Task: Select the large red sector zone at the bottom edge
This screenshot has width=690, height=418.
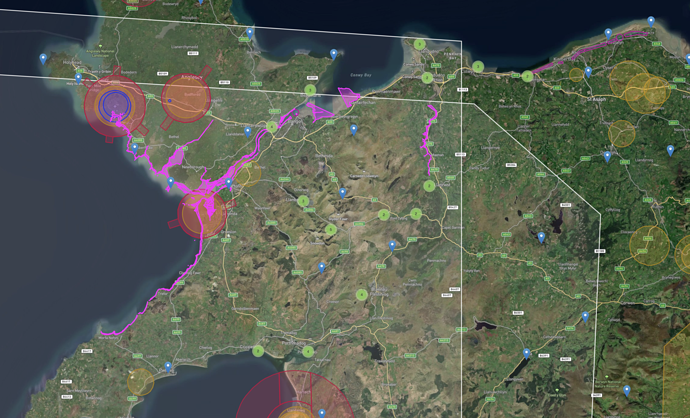Action: pos(295,395)
